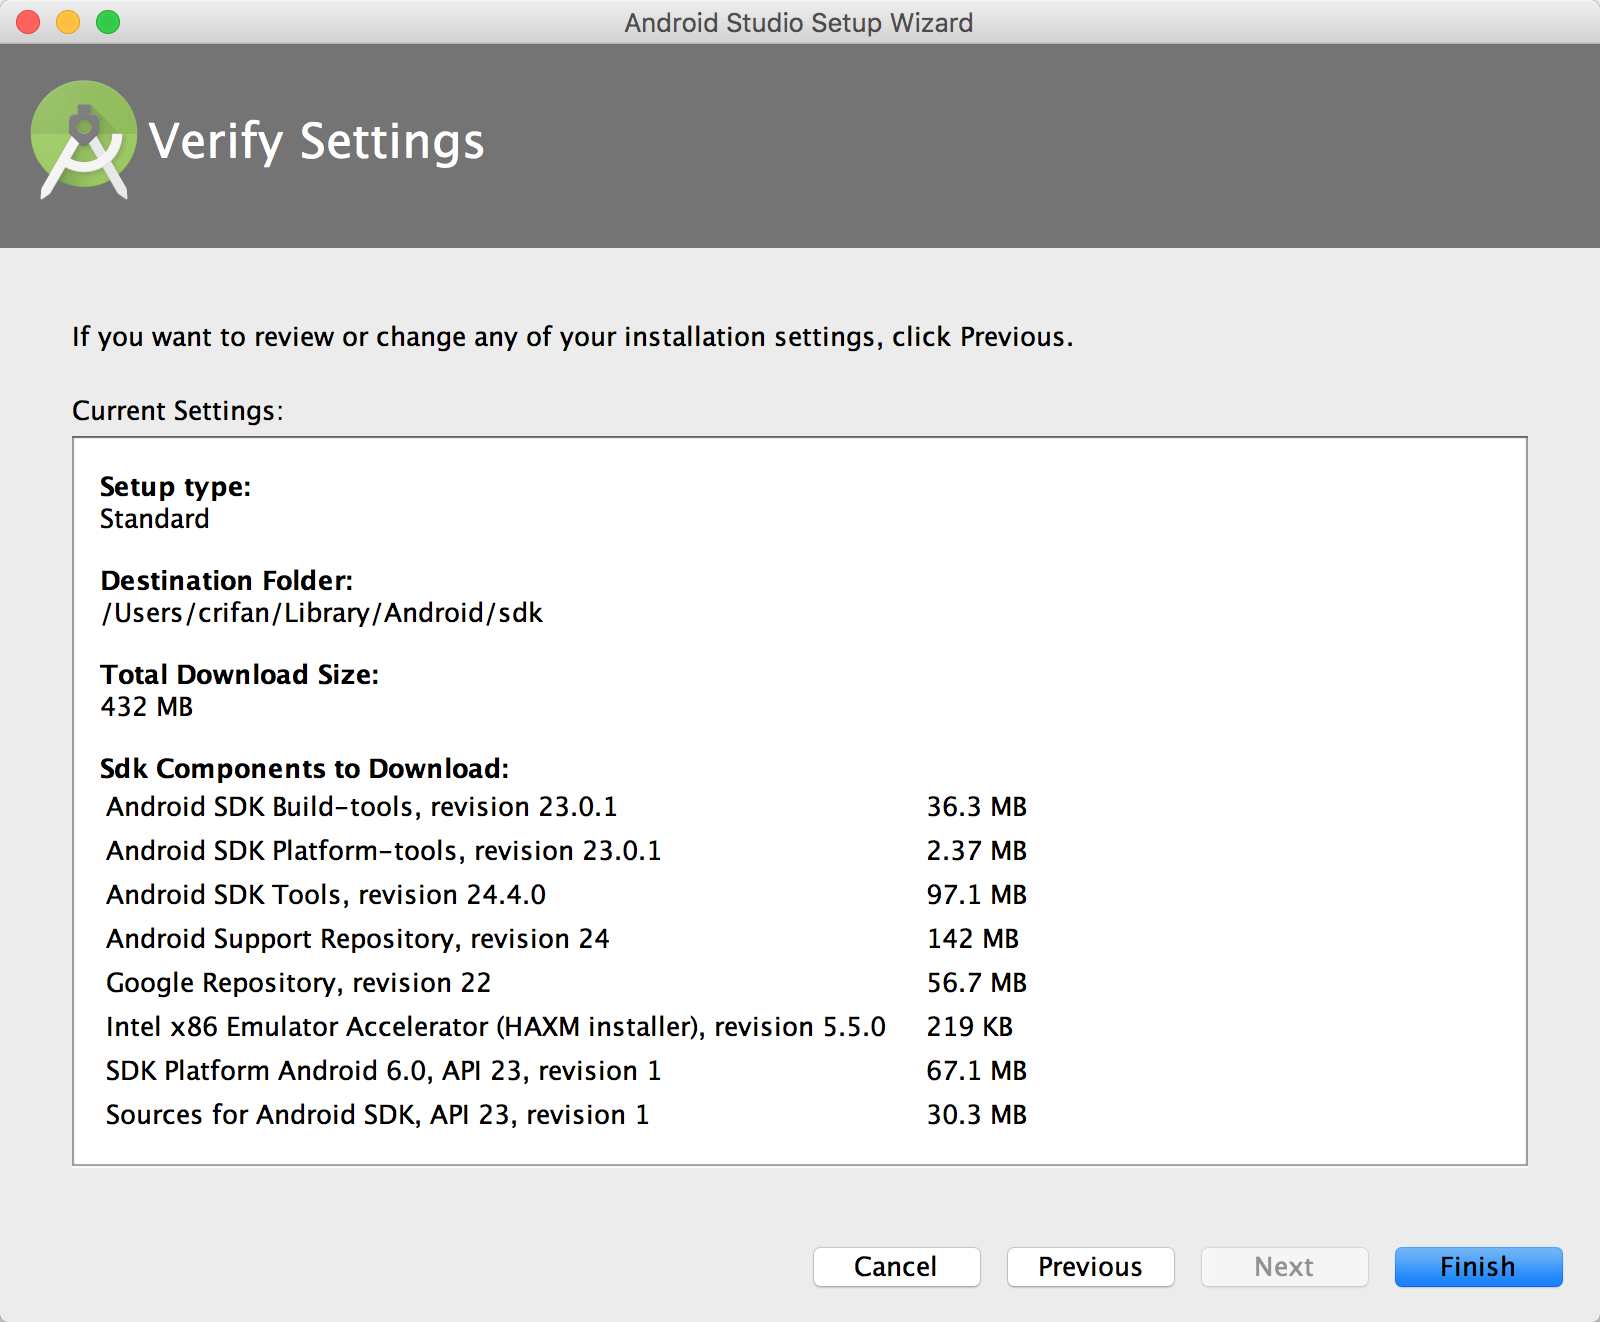Click the disabled Next button
1600x1322 pixels.
click(x=1284, y=1267)
